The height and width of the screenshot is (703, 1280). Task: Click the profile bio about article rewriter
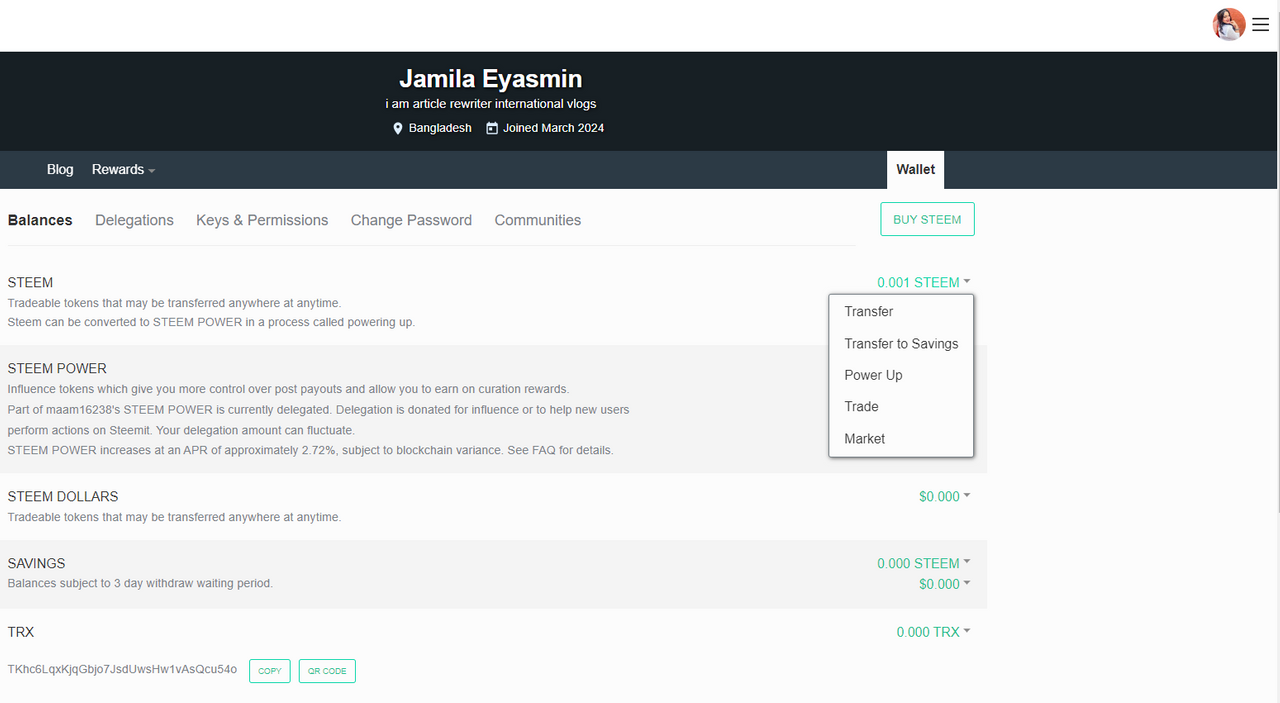(491, 103)
